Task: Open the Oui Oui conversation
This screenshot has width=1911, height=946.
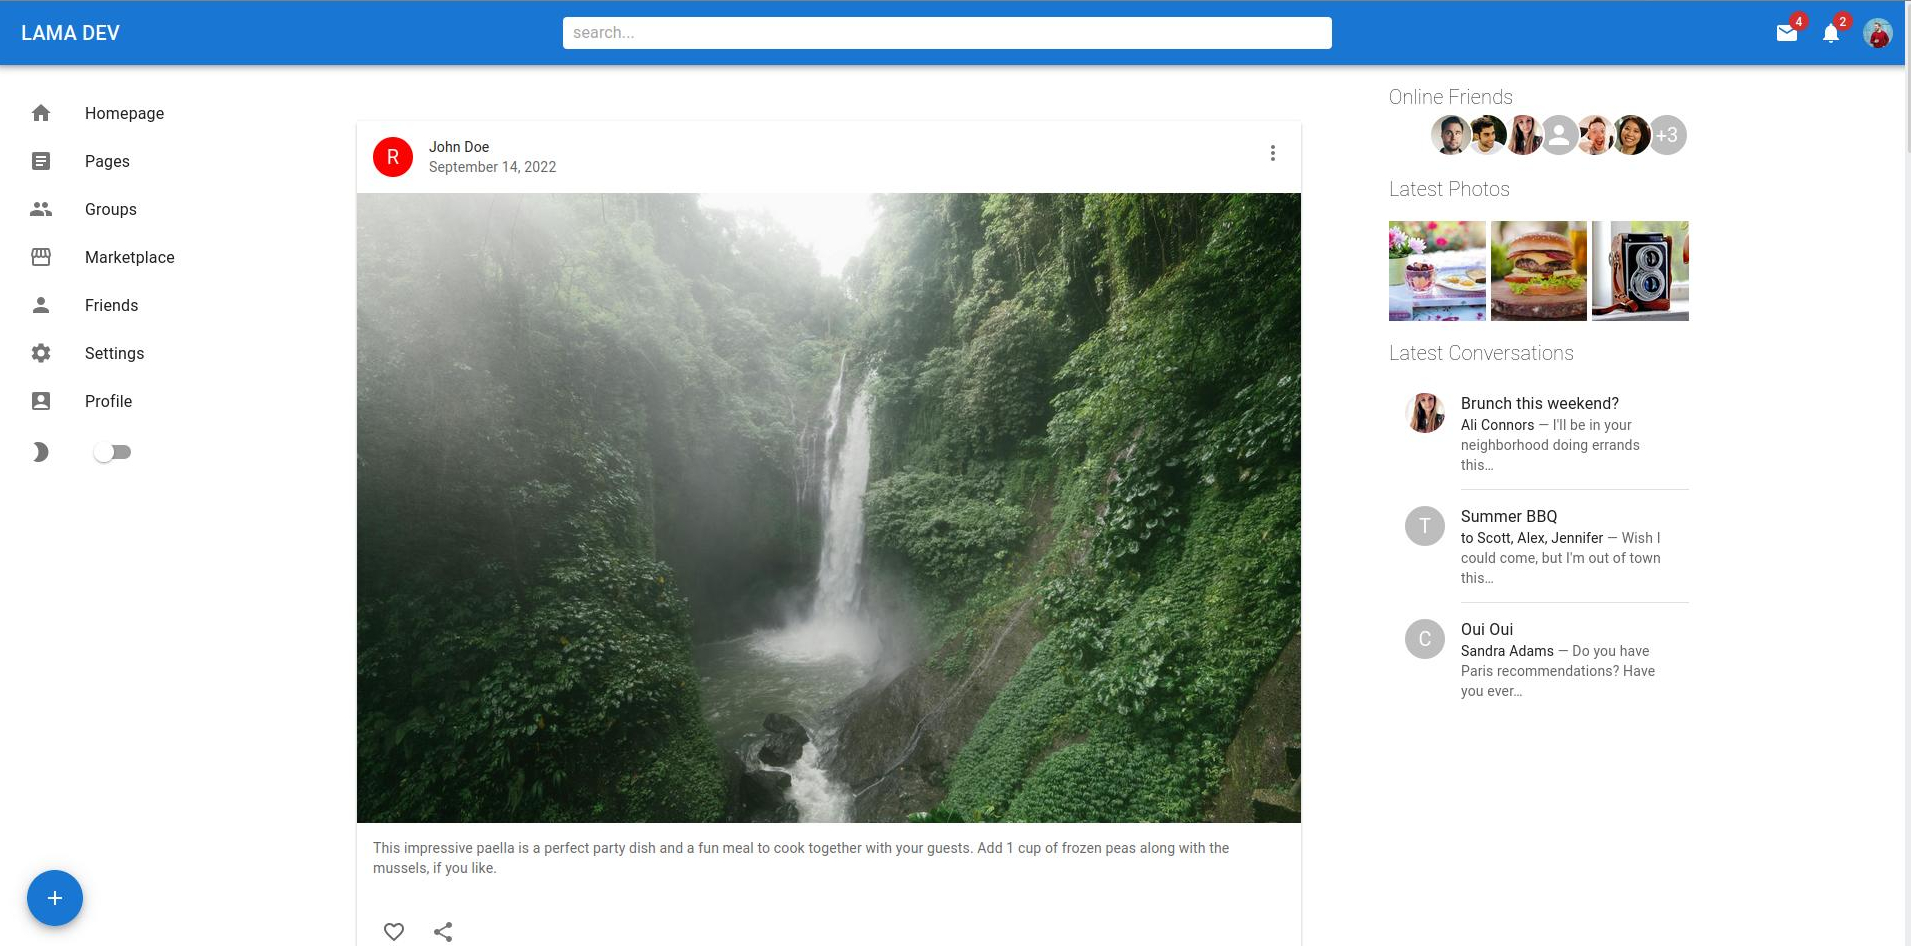Action: click(1539, 659)
